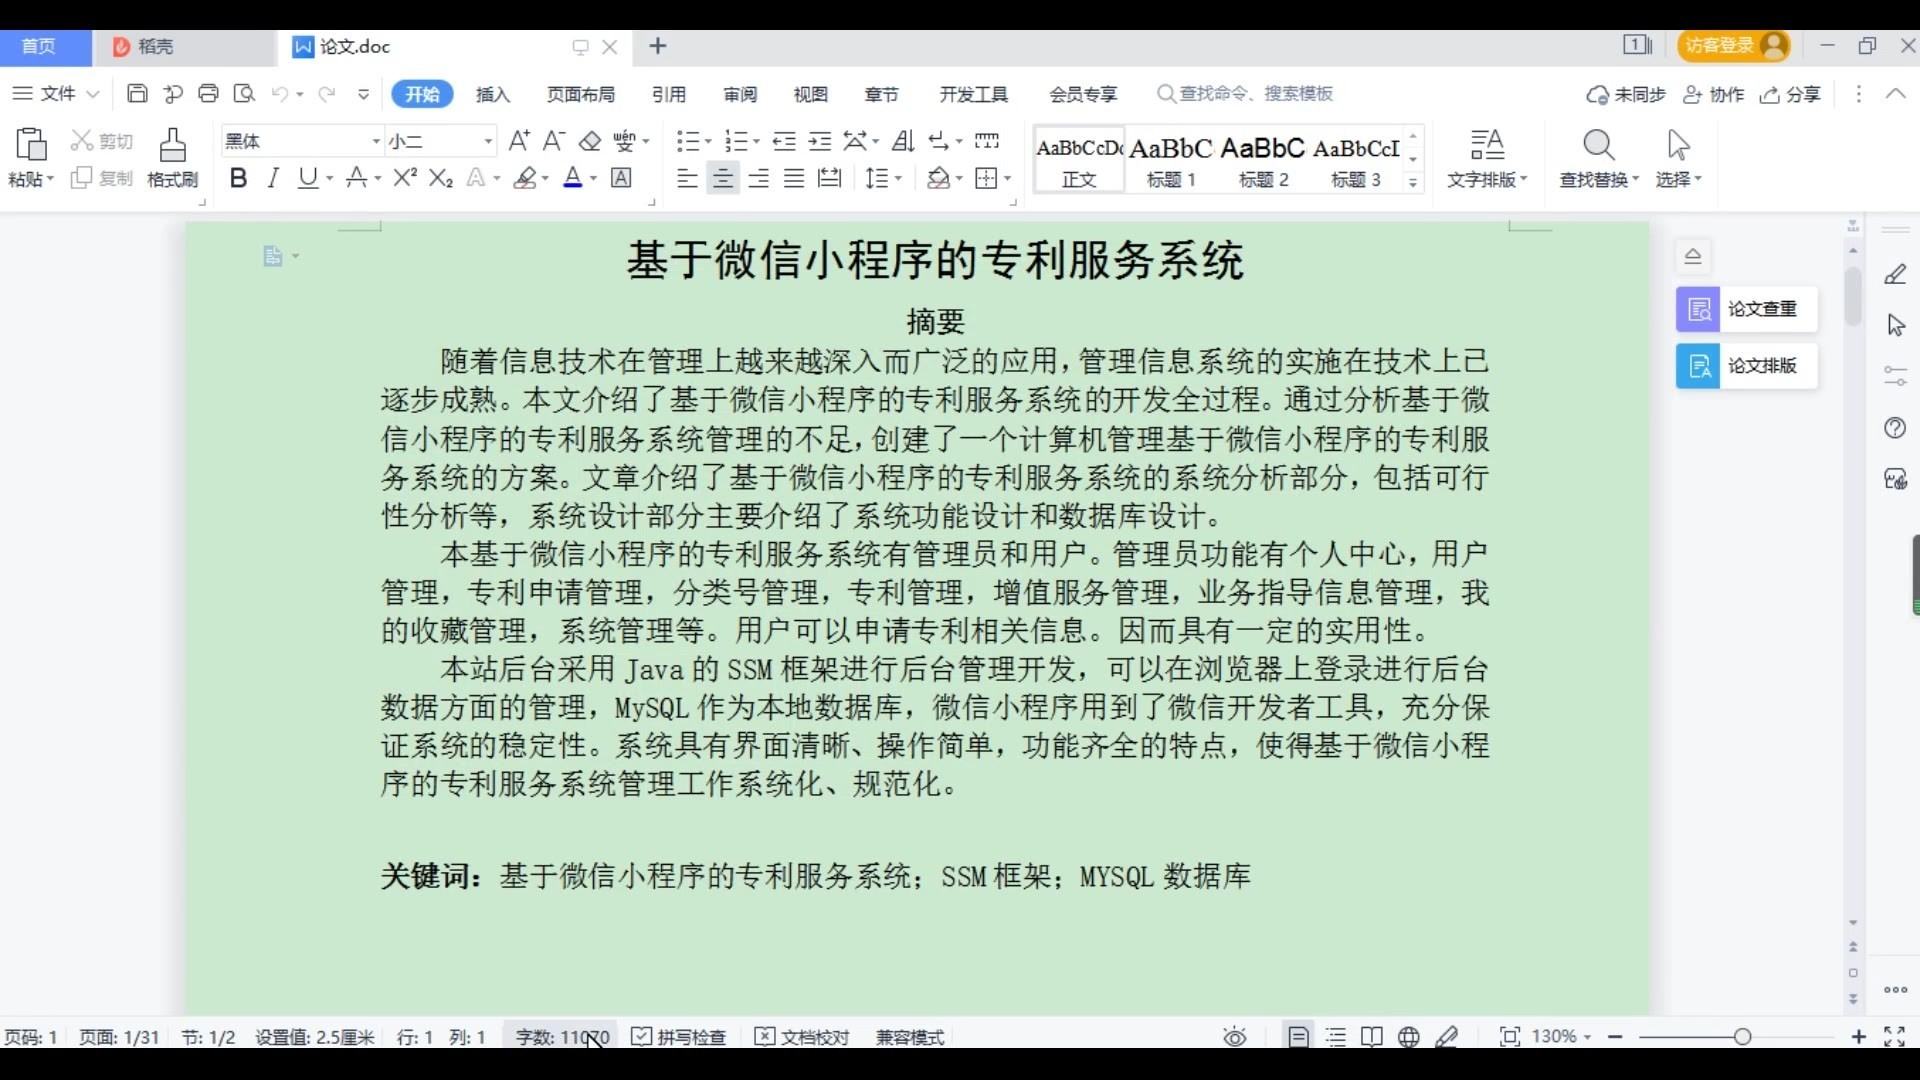Click the document's vertical scrollbar thumb
1920x1080 pixels.
[x=1853, y=296]
